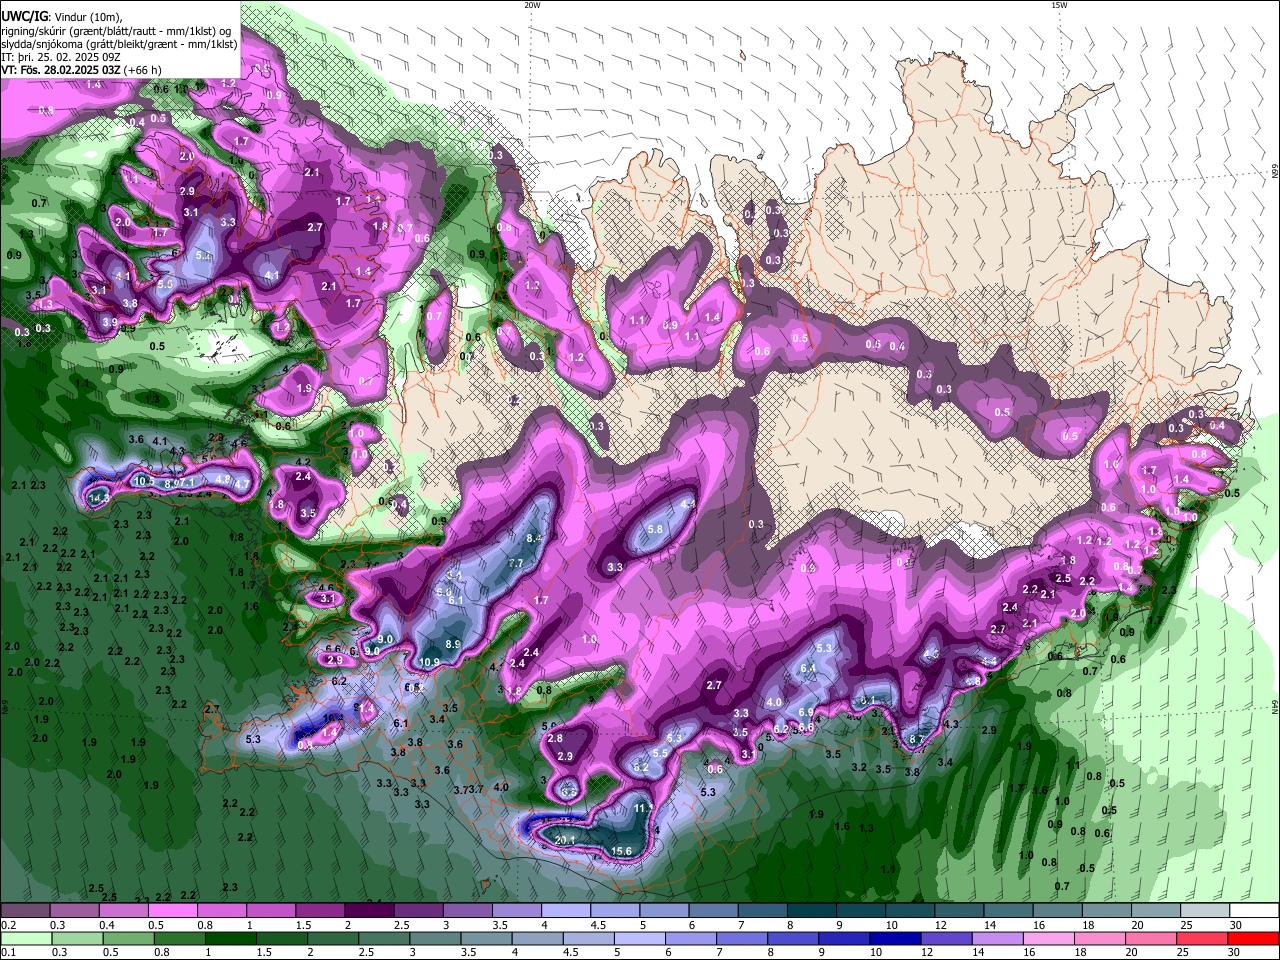
Task: Select the white last swatch of the top scale
Action: pyautogui.click(x=1254, y=911)
